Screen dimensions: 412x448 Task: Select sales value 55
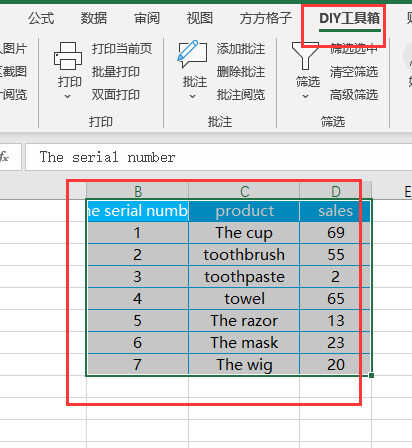click(x=335, y=255)
